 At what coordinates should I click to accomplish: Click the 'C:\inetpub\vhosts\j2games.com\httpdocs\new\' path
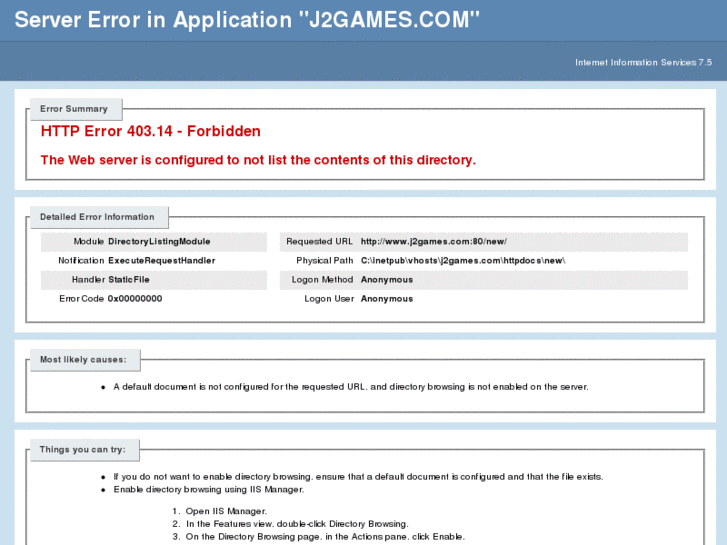tap(463, 261)
